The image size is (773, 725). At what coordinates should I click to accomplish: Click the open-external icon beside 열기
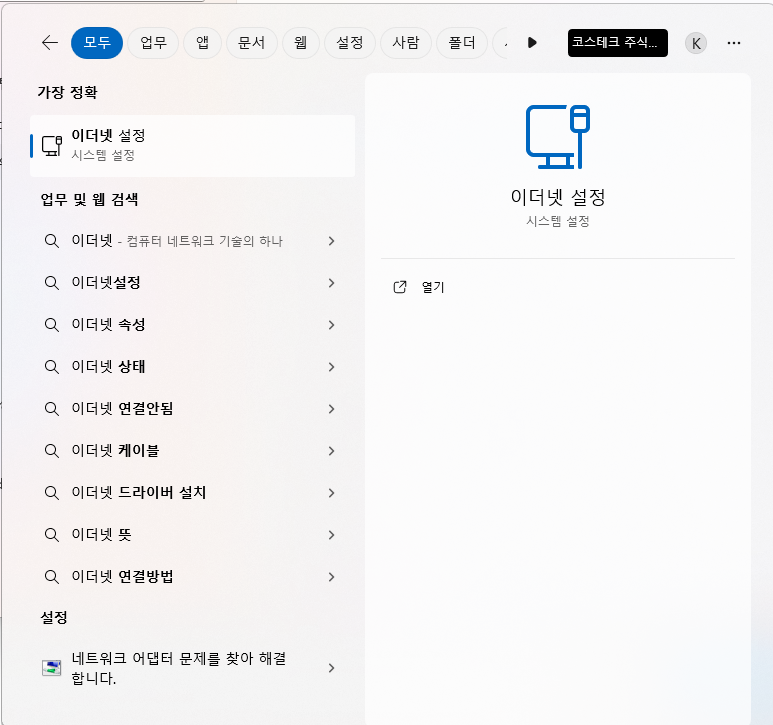click(400, 287)
